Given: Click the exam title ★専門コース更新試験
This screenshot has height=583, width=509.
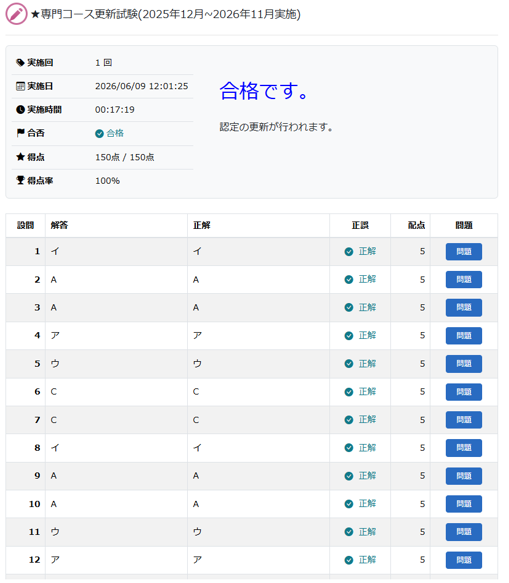Looking at the screenshot, I should coord(166,15).
